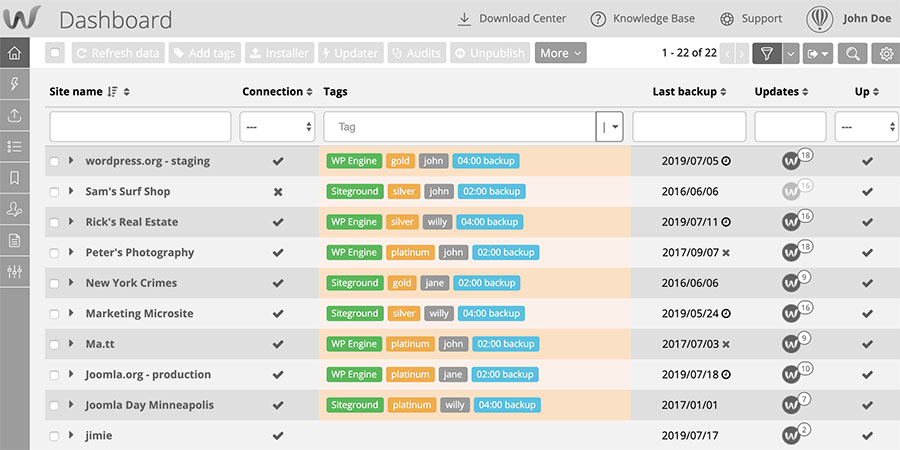Open the upload tray sidebar icon

(14, 115)
